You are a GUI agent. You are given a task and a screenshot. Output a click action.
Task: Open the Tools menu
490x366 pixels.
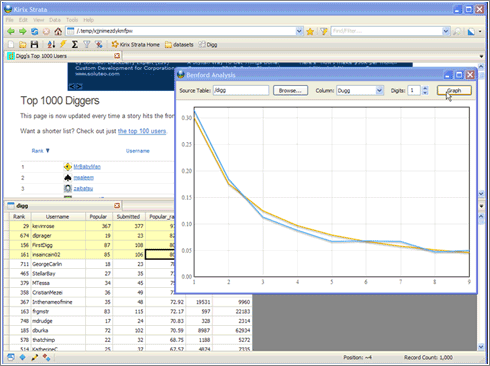(72, 20)
